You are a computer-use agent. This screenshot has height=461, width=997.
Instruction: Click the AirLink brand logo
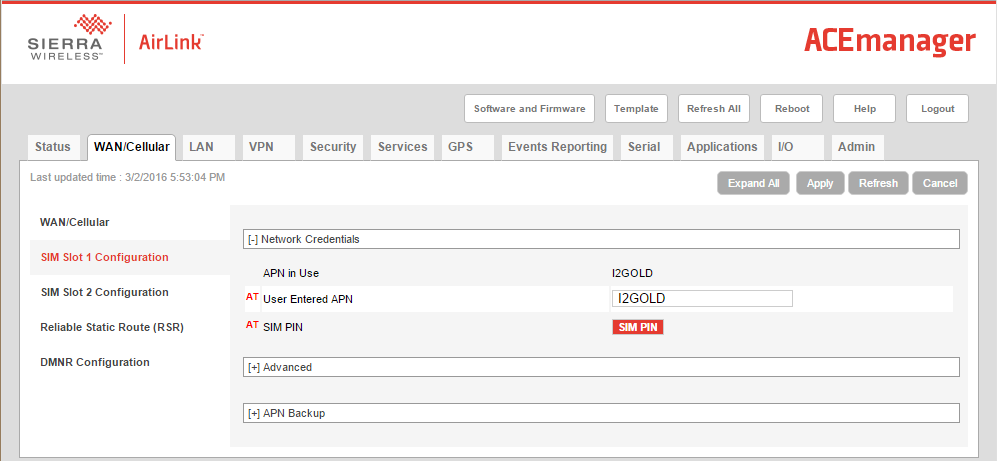(170, 43)
